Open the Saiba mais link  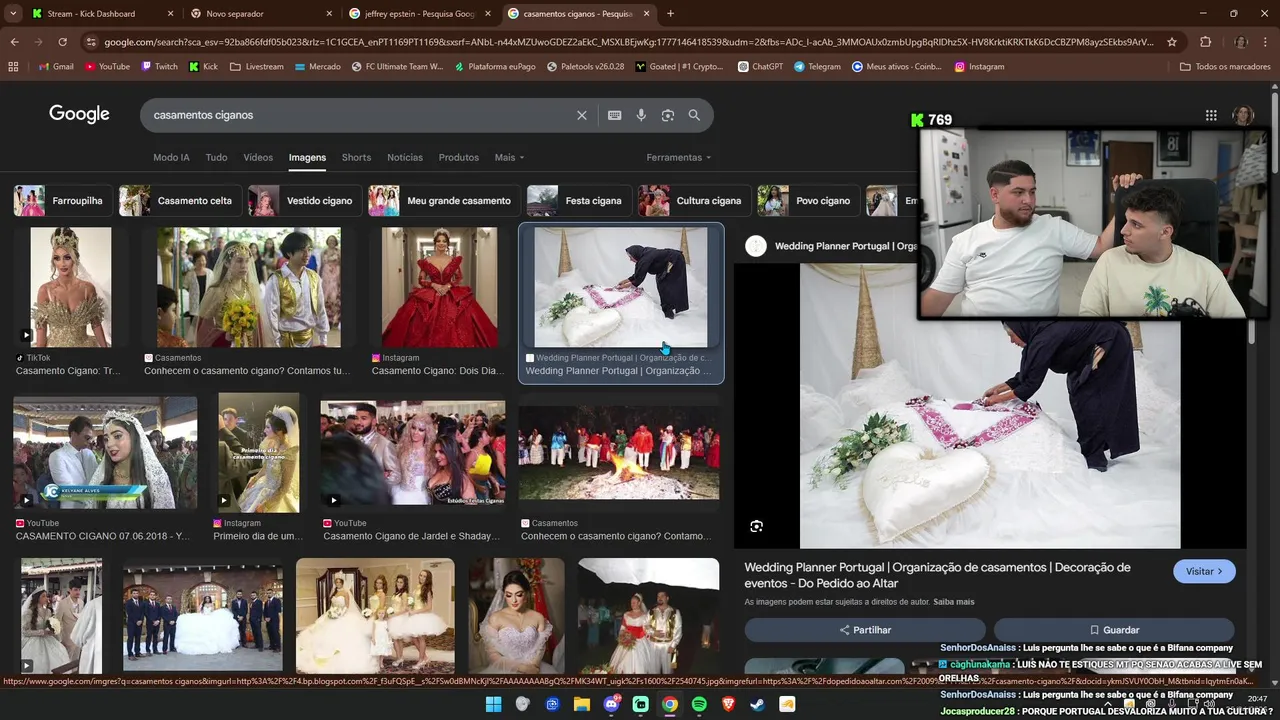pyautogui.click(x=954, y=602)
